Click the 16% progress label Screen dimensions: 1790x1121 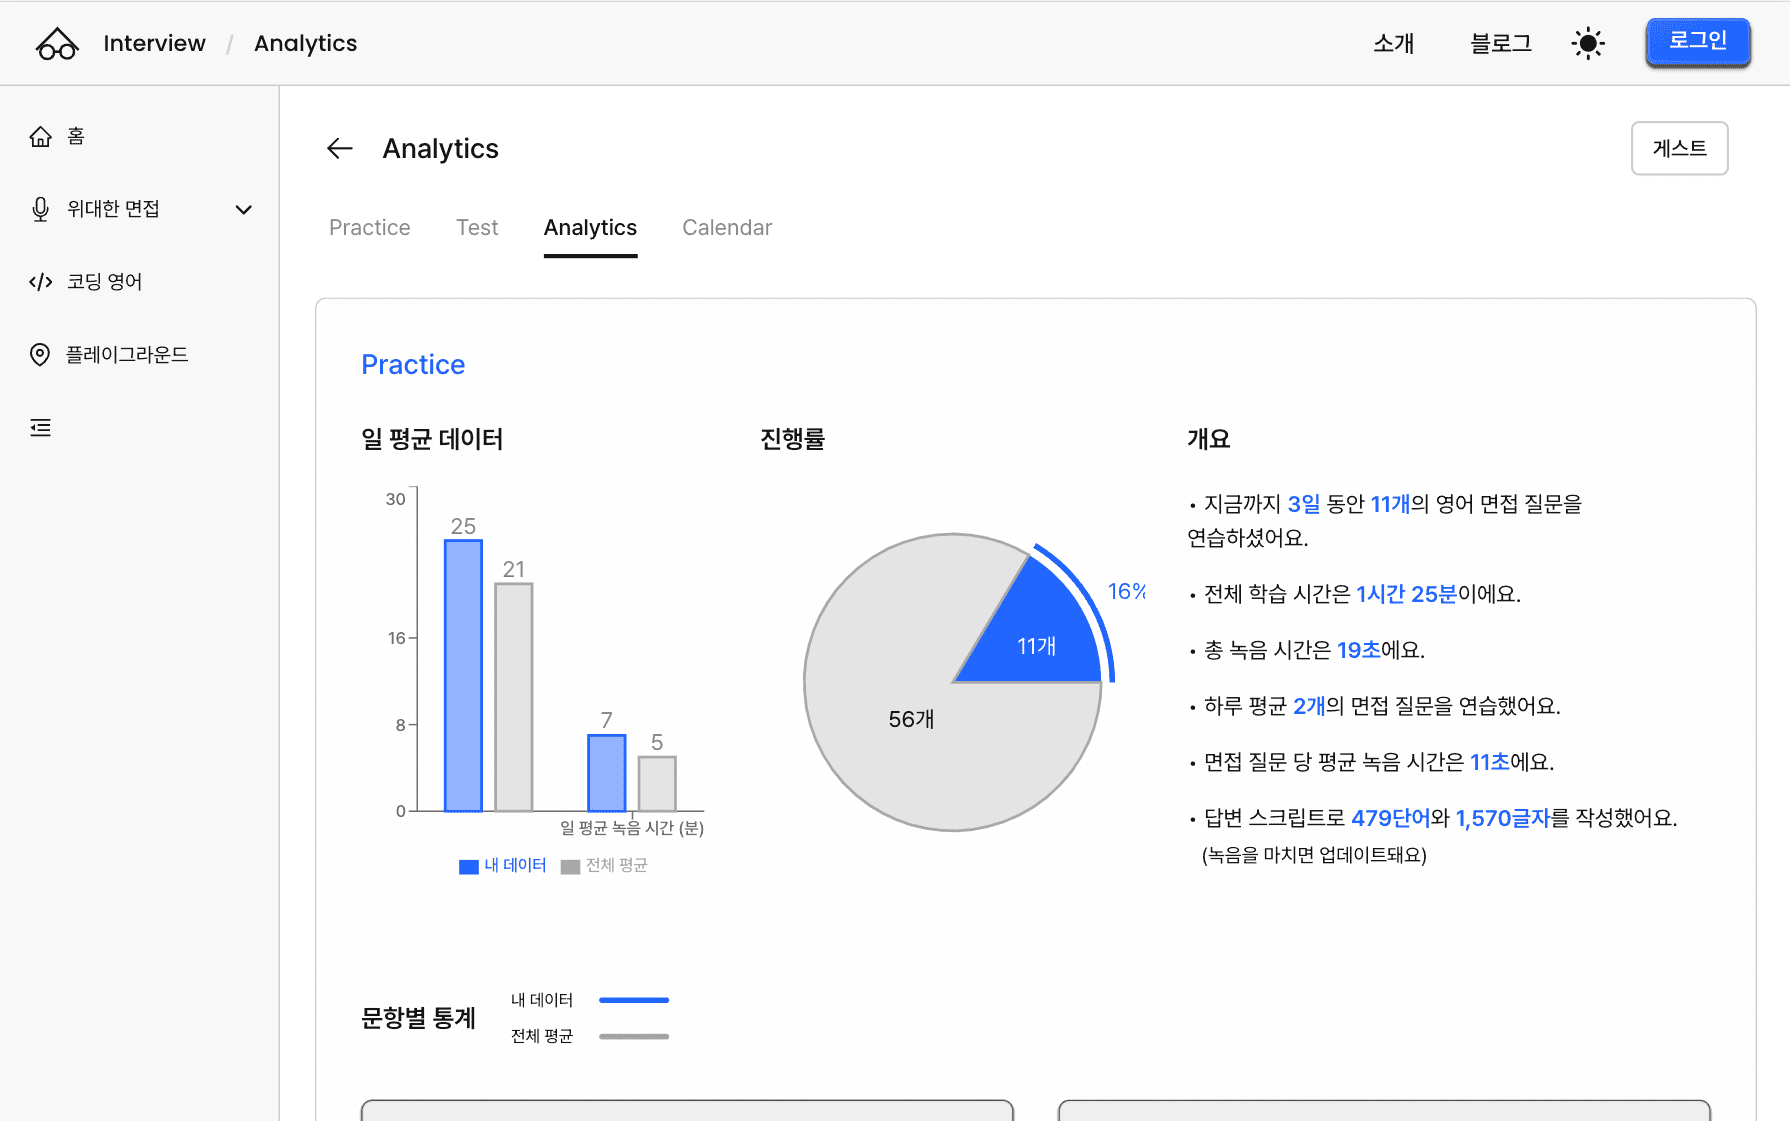(x=1127, y=592)
